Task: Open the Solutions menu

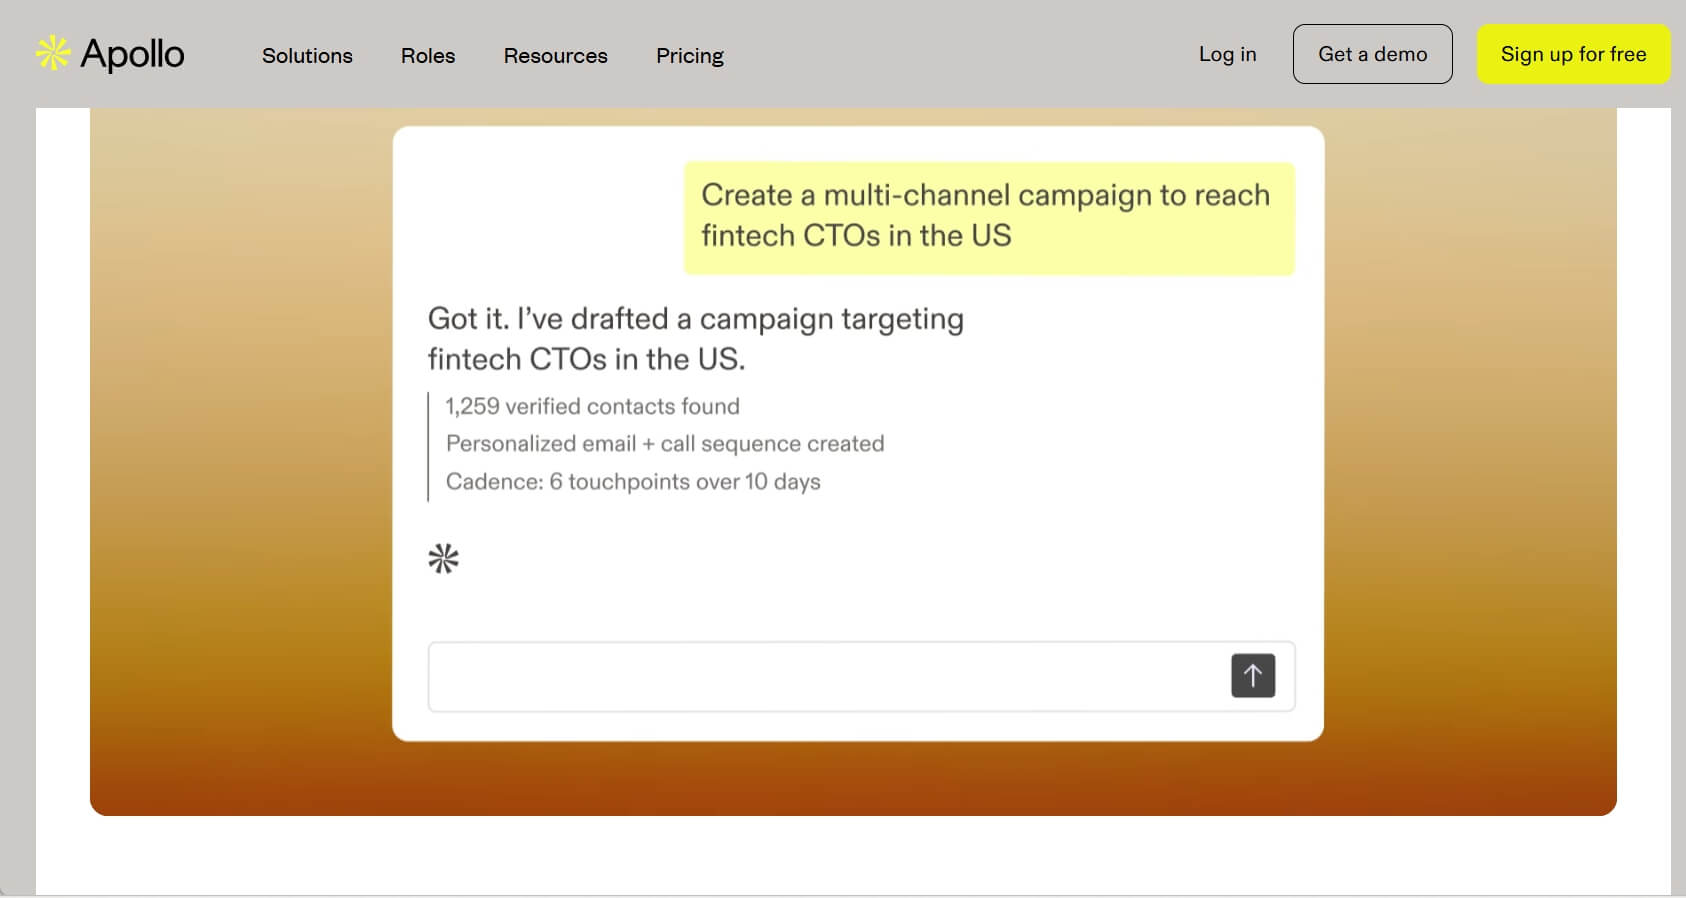Action: click(x=307, y=56)
